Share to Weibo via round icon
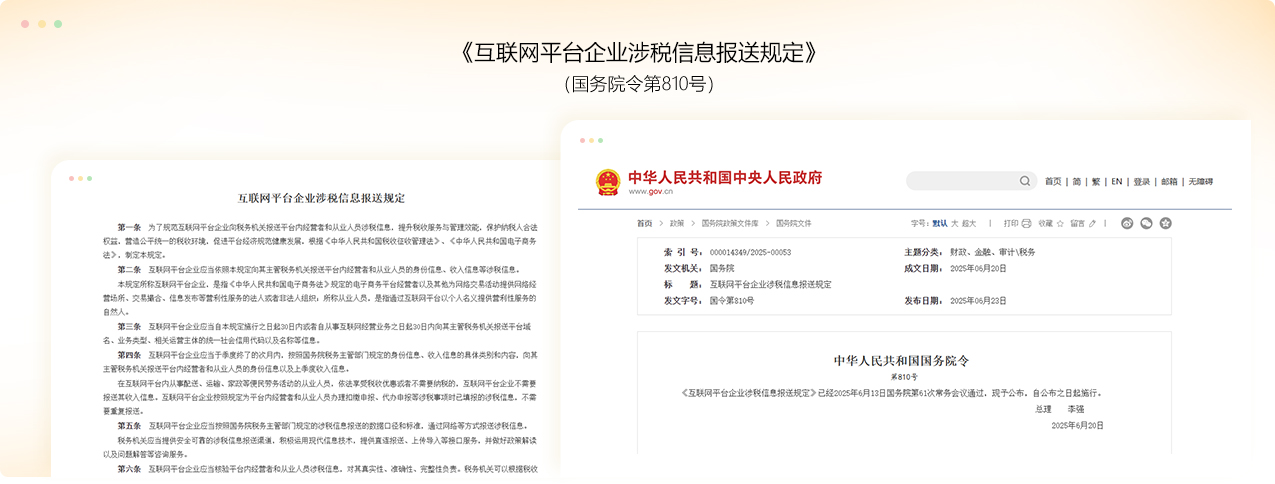The width and height of the screenshot is (1275, 484). pyautogui.click(x=1127, y=223)
